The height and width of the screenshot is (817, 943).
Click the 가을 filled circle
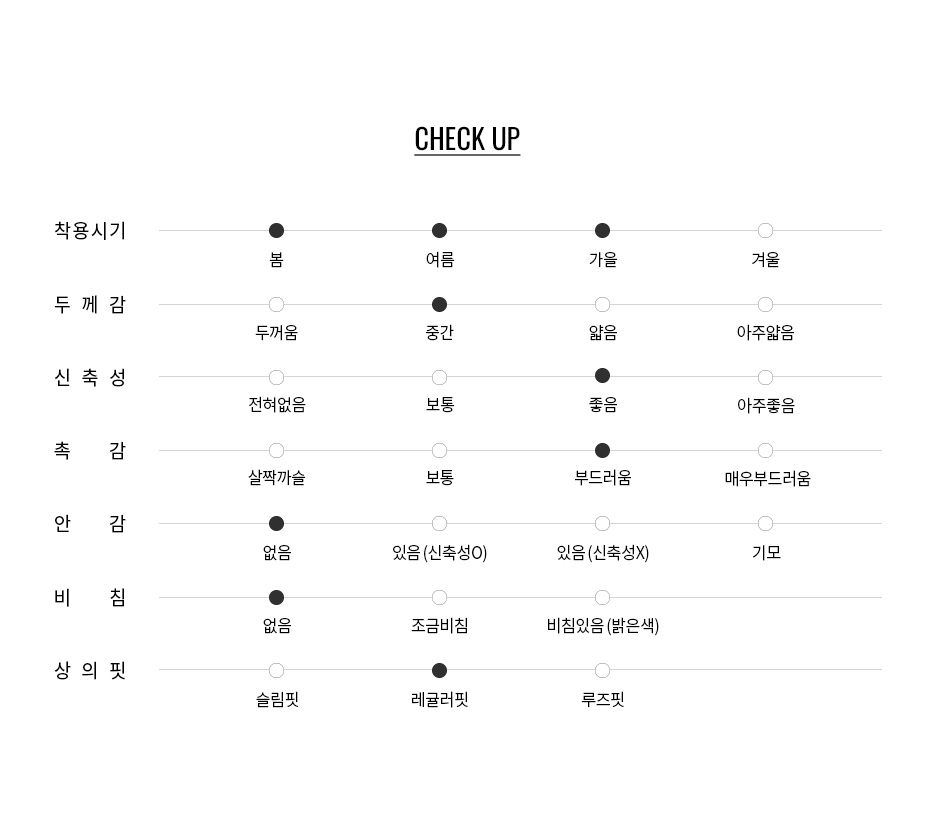(x=602, y=231)
